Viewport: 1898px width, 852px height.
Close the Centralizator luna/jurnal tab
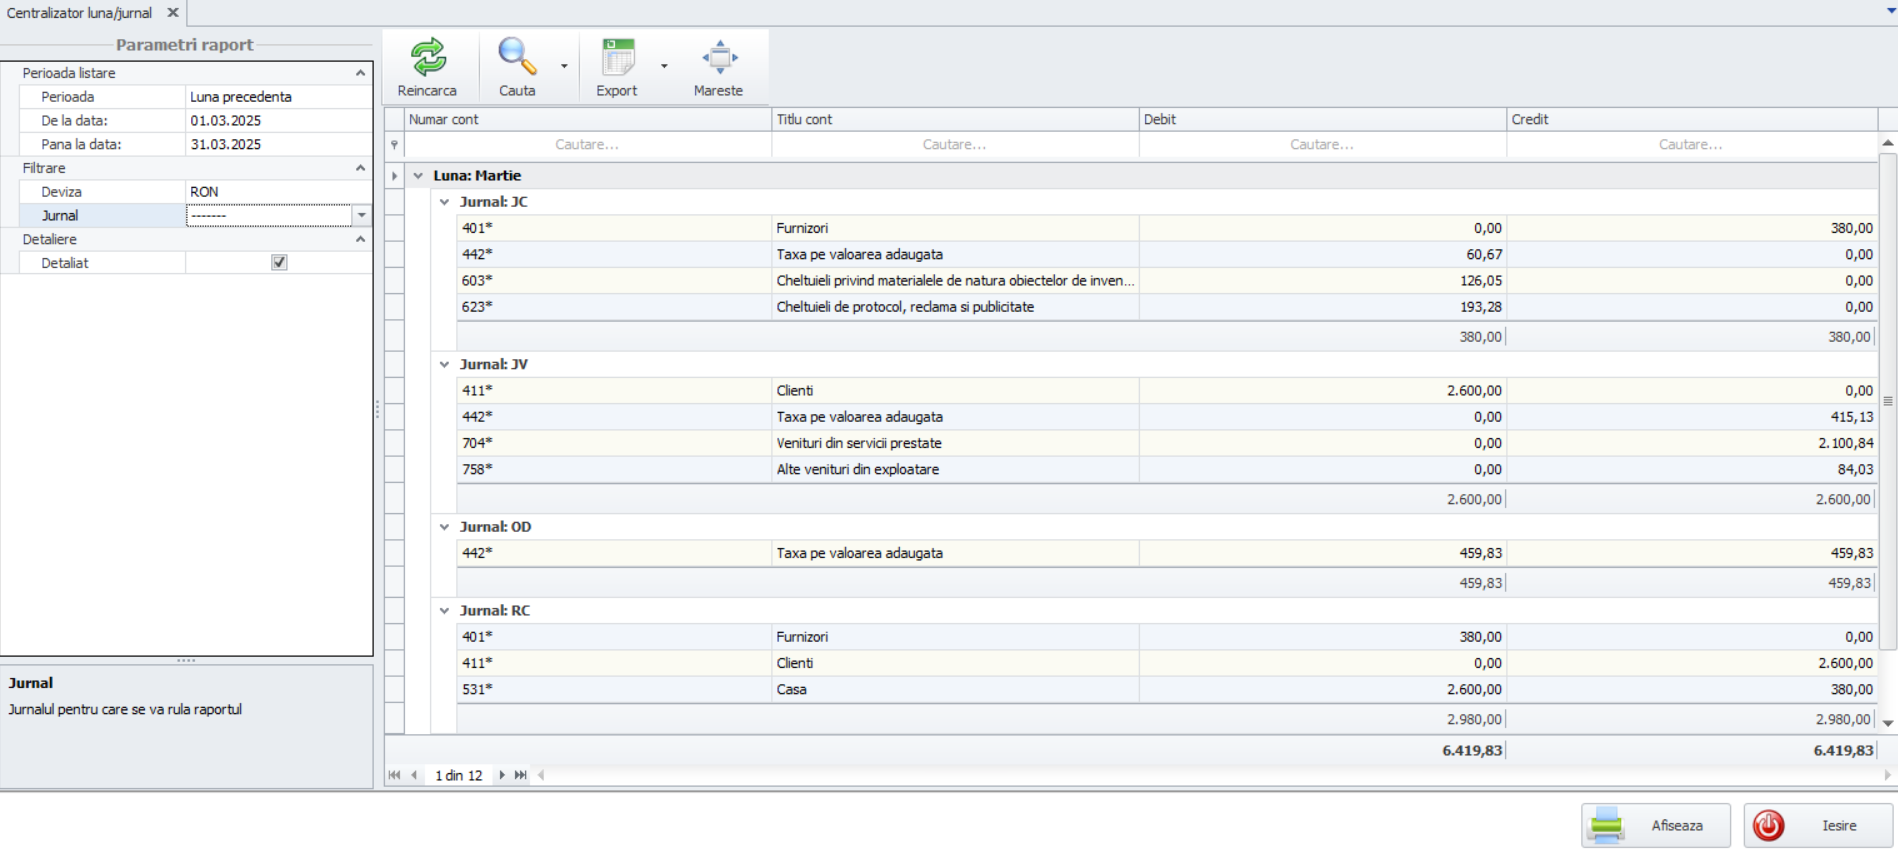[x=173, y=13]
